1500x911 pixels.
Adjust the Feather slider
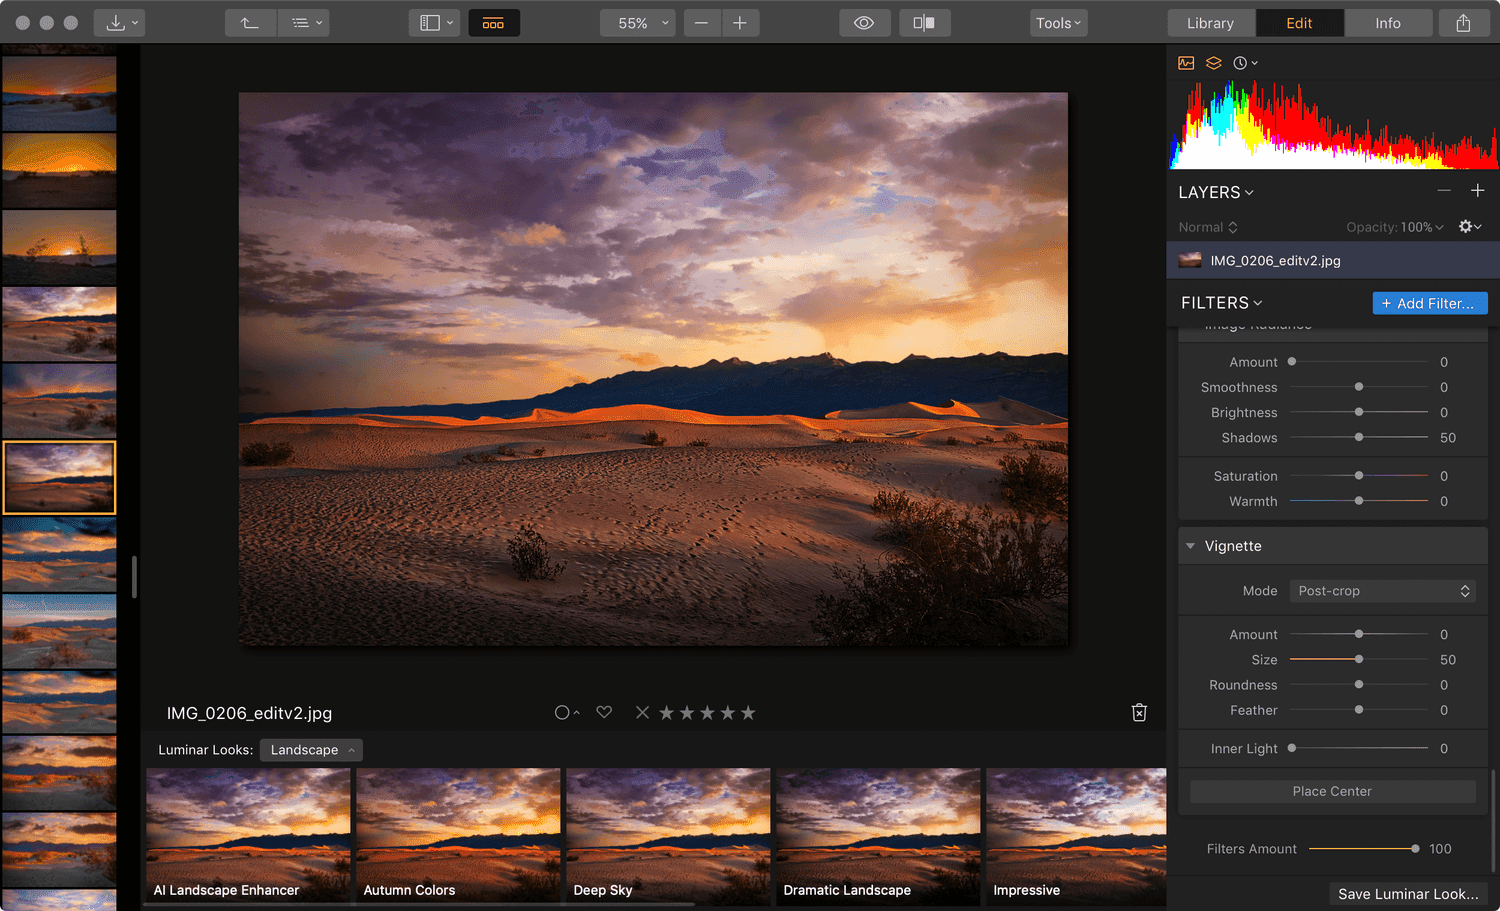1359,710
